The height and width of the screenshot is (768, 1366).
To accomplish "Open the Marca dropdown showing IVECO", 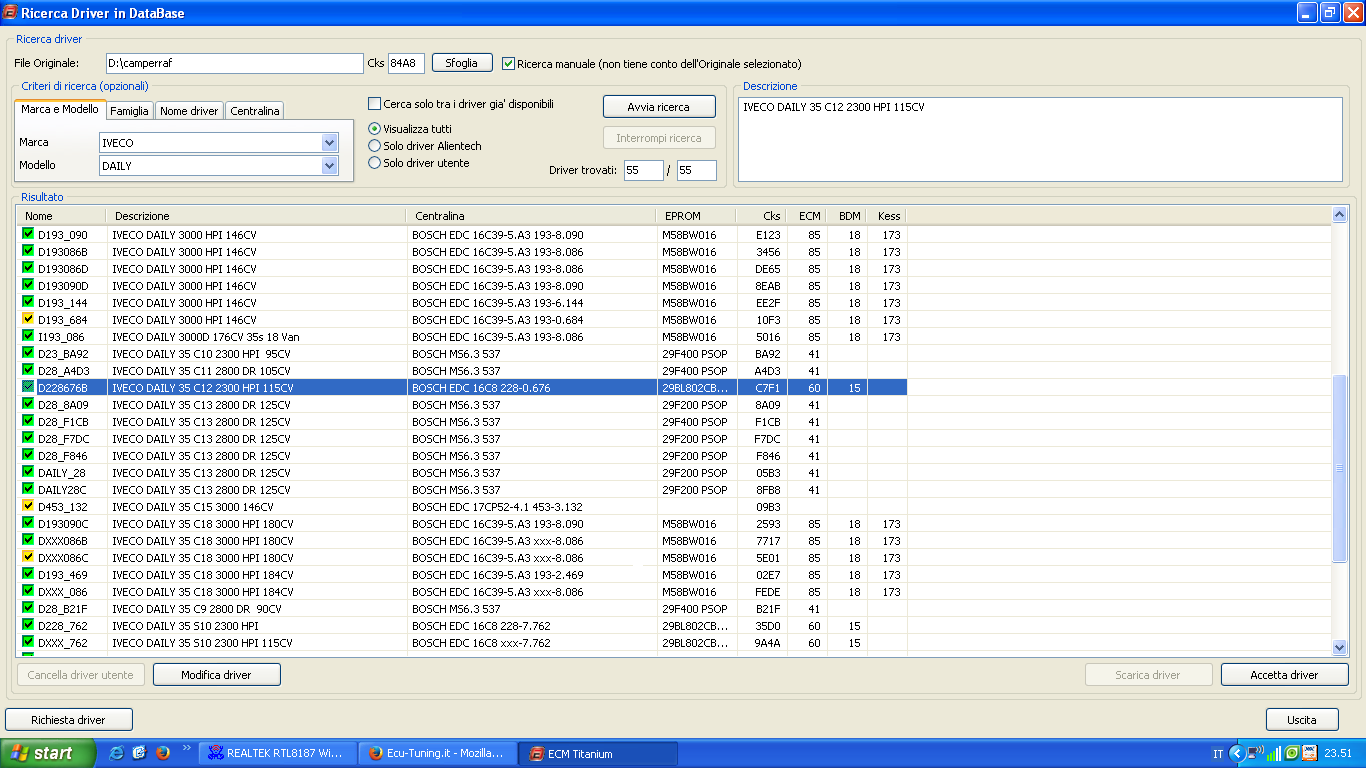I will 330,143.
